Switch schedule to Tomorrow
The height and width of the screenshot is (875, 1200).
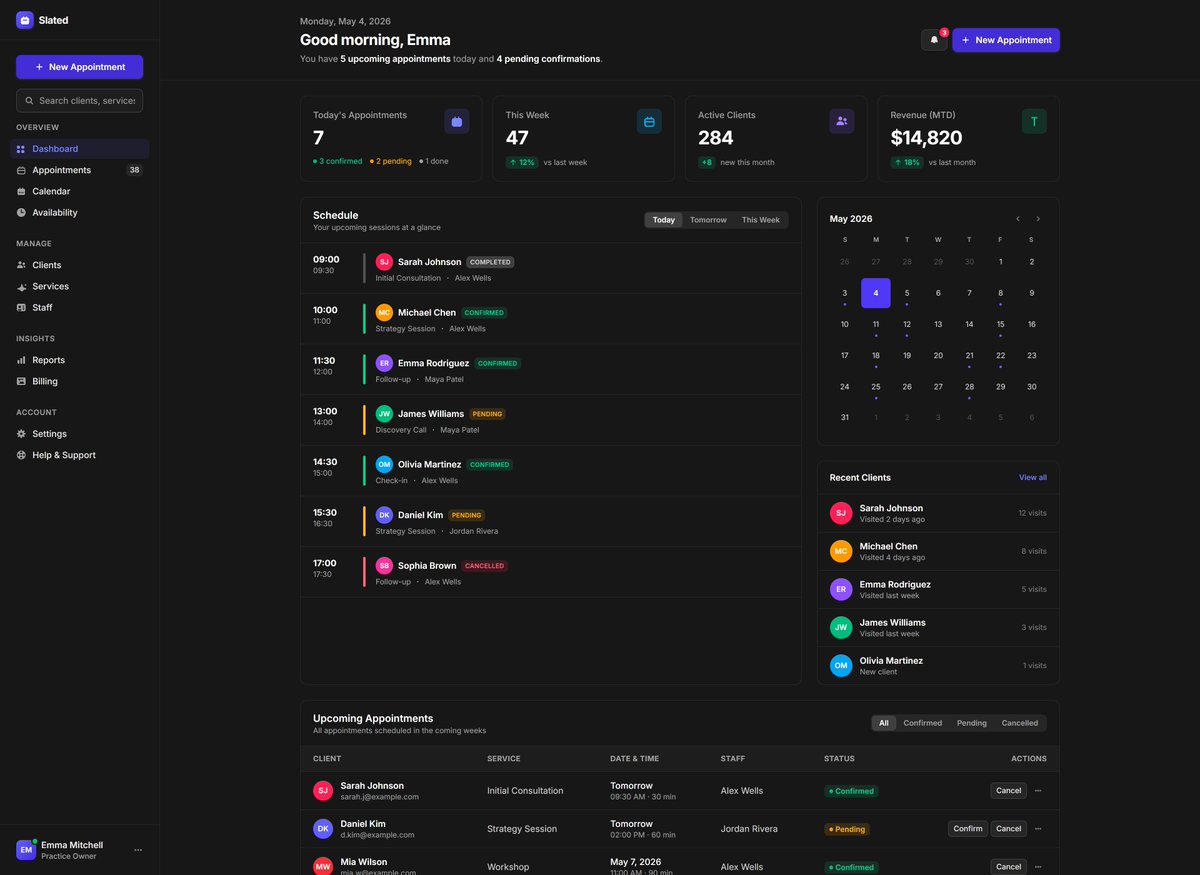[708, 220]
